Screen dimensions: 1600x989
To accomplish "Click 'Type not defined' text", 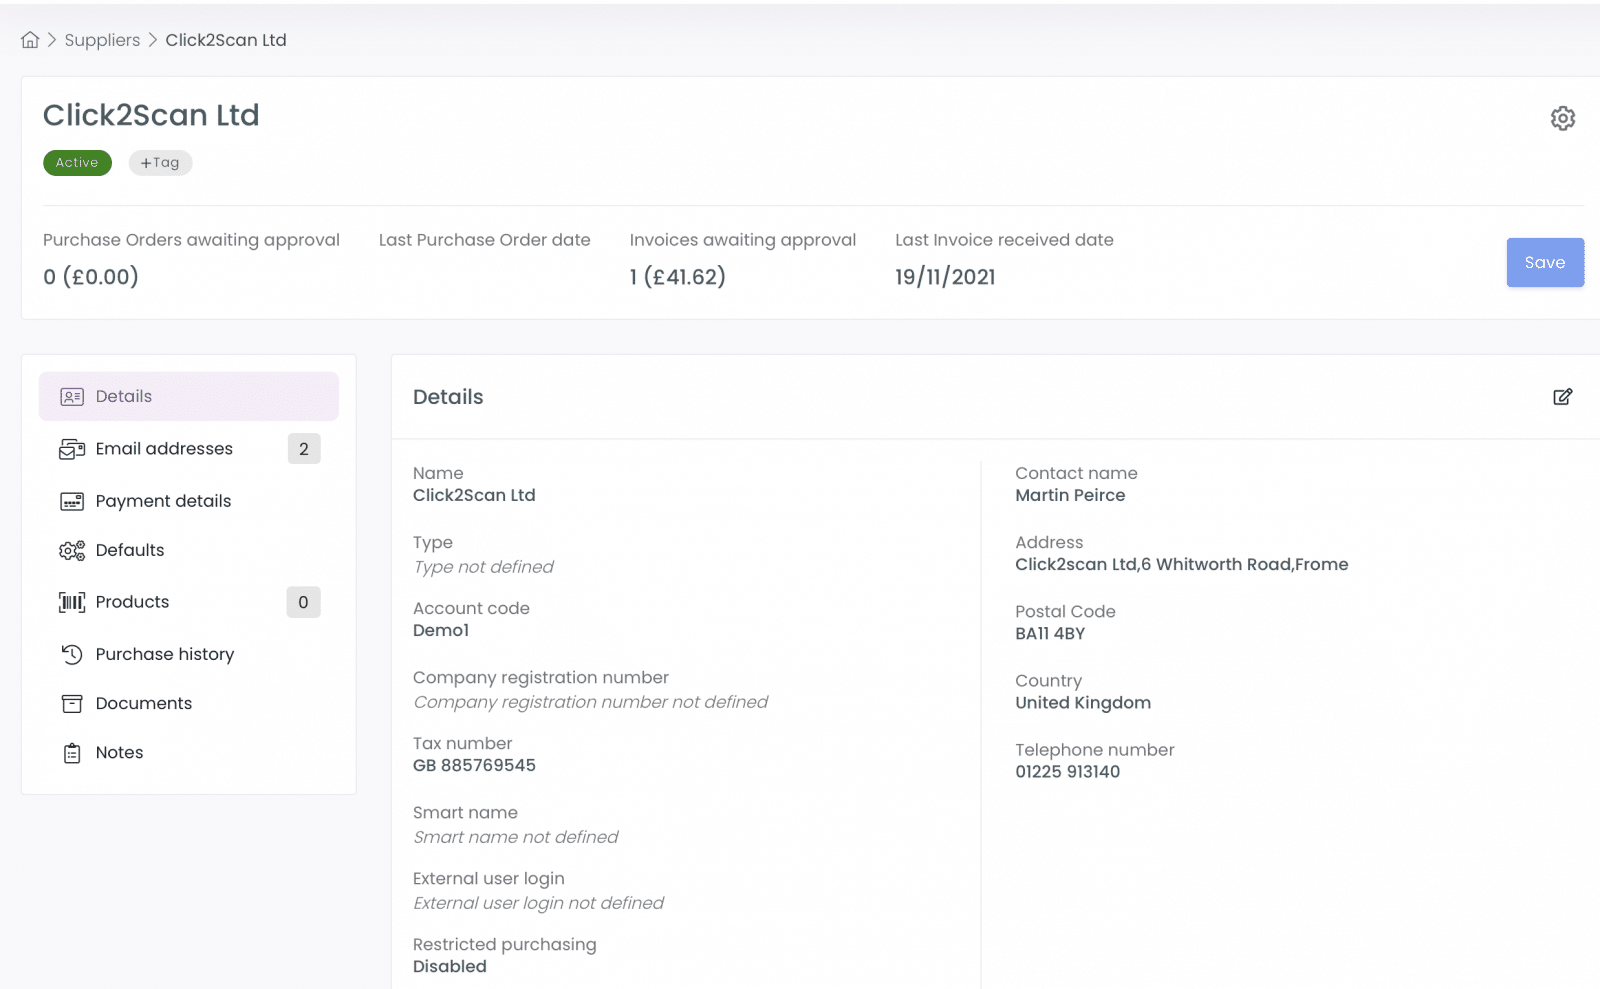I will point(483,567).
